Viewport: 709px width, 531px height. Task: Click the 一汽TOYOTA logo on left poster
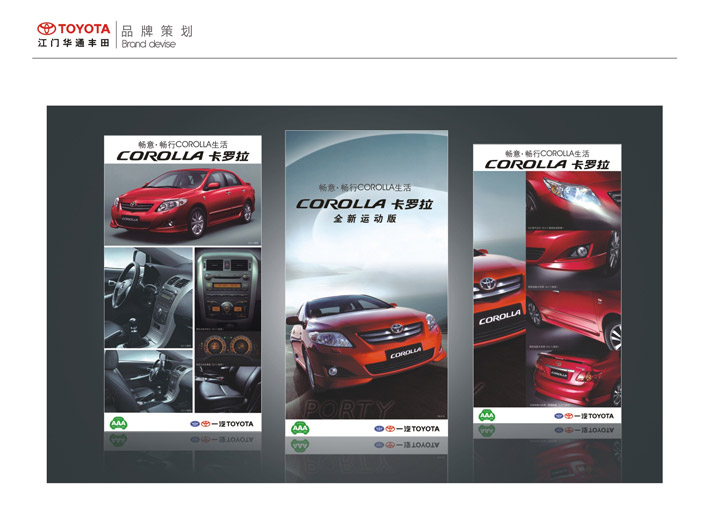coord(222,424)
